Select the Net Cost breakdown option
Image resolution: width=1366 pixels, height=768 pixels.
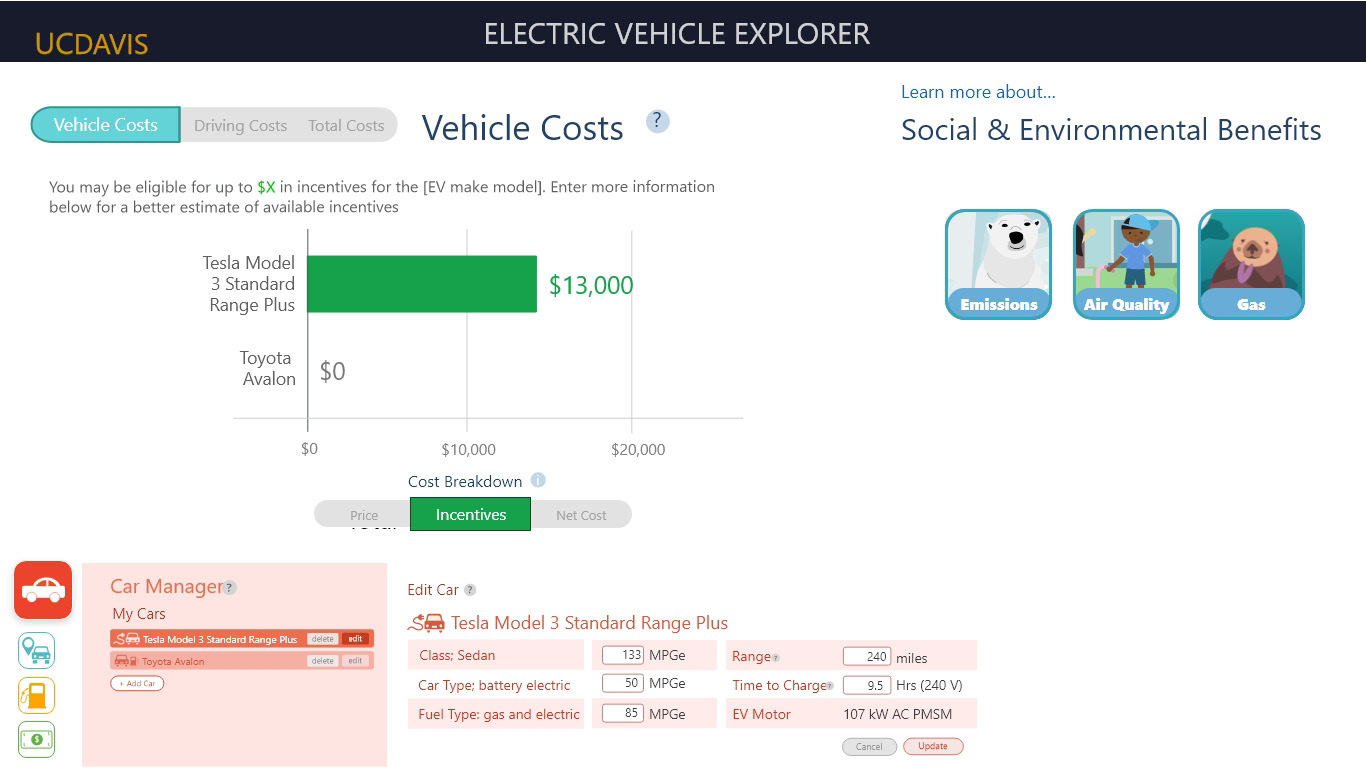(581, 515)
